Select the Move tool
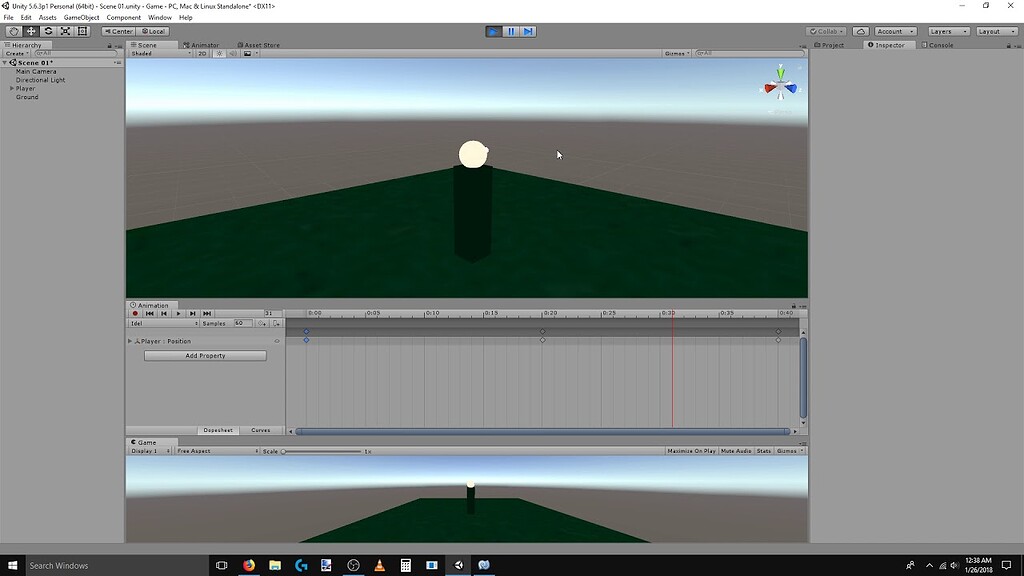 click(29, 31)
